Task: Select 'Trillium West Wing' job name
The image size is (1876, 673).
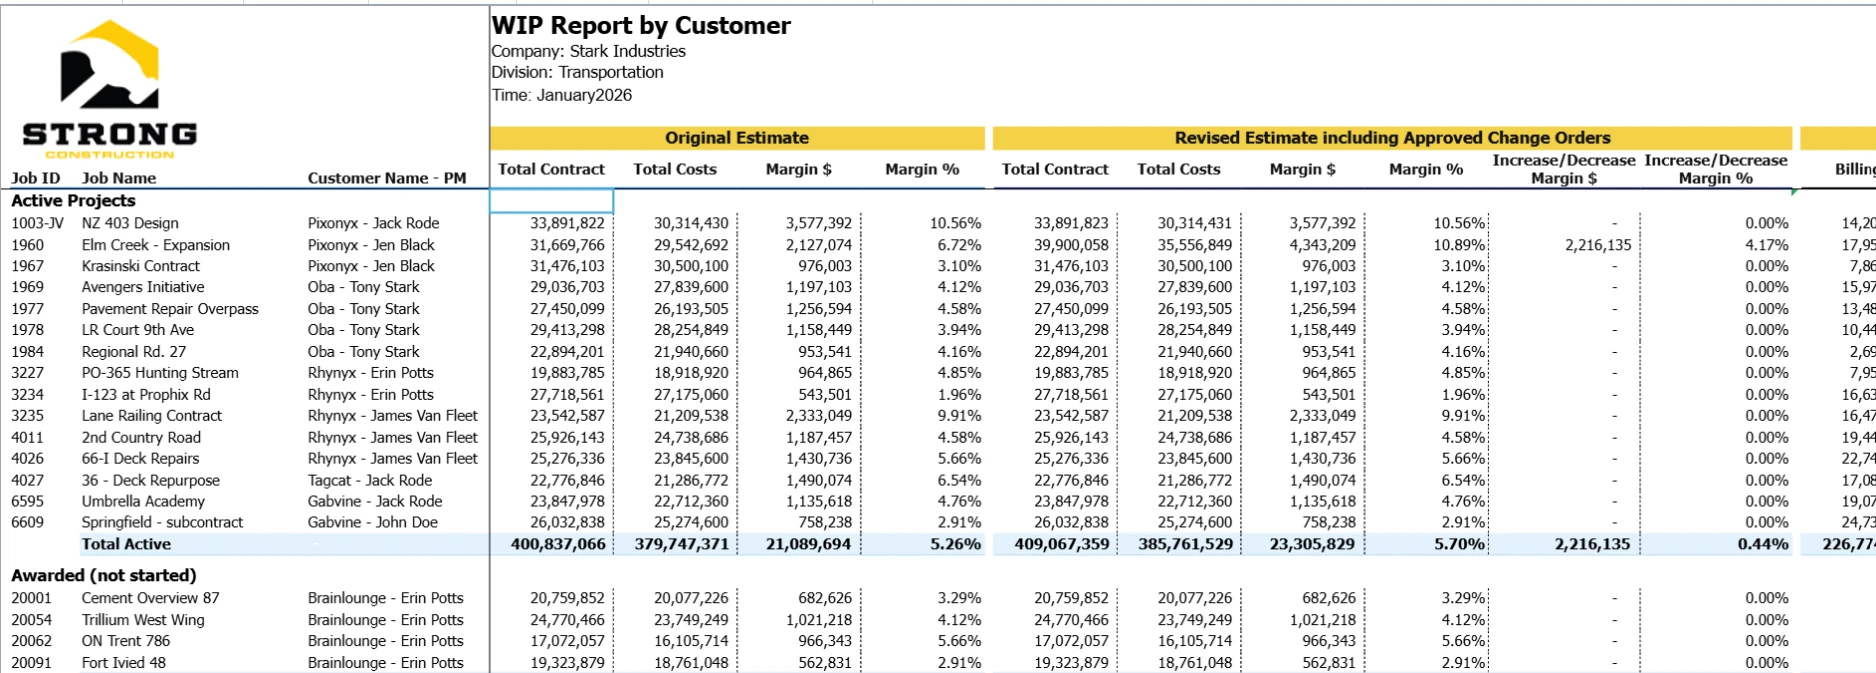Action: (x=143, y=620)
